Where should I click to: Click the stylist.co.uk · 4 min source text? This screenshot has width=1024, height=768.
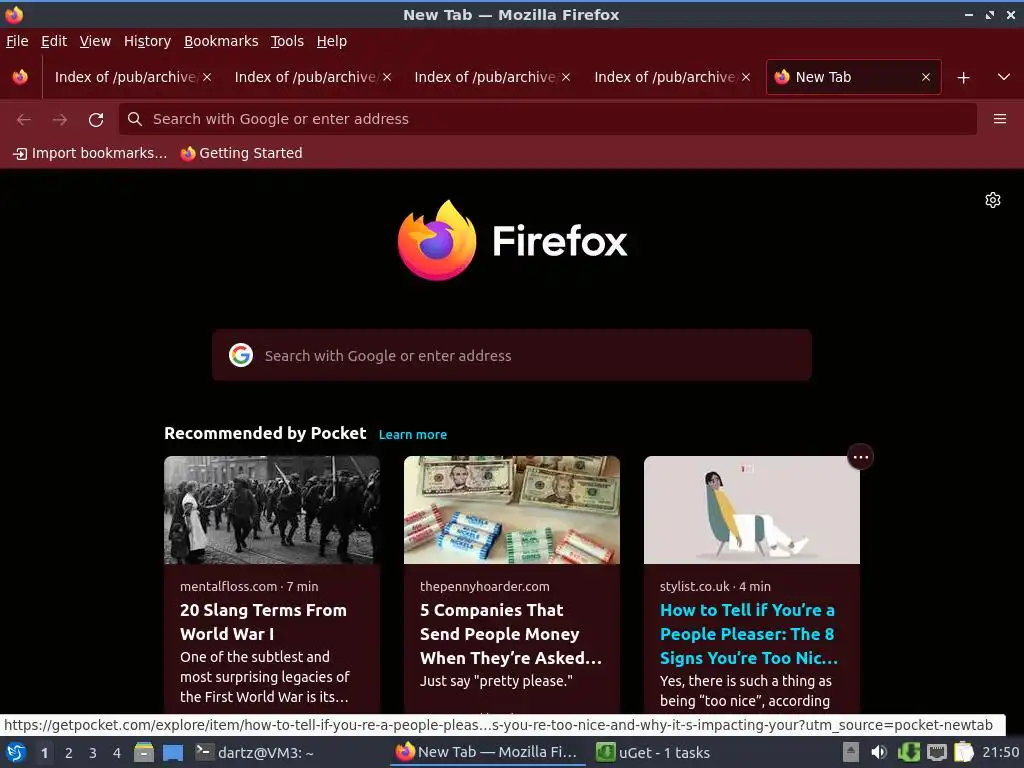(x=715, y=586)
